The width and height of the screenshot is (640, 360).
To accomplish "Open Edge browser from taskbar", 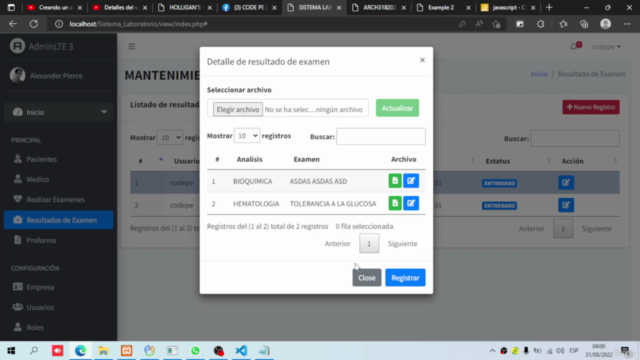I will [80, 351].
